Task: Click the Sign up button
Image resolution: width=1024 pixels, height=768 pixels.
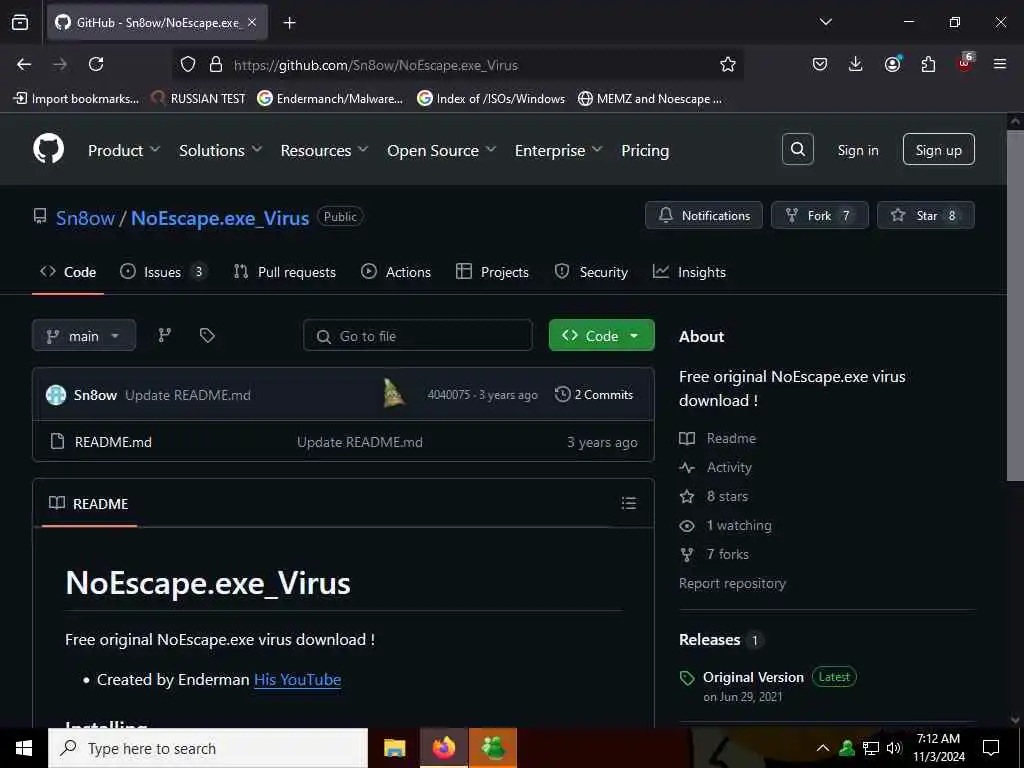Action: coord(938,150)
